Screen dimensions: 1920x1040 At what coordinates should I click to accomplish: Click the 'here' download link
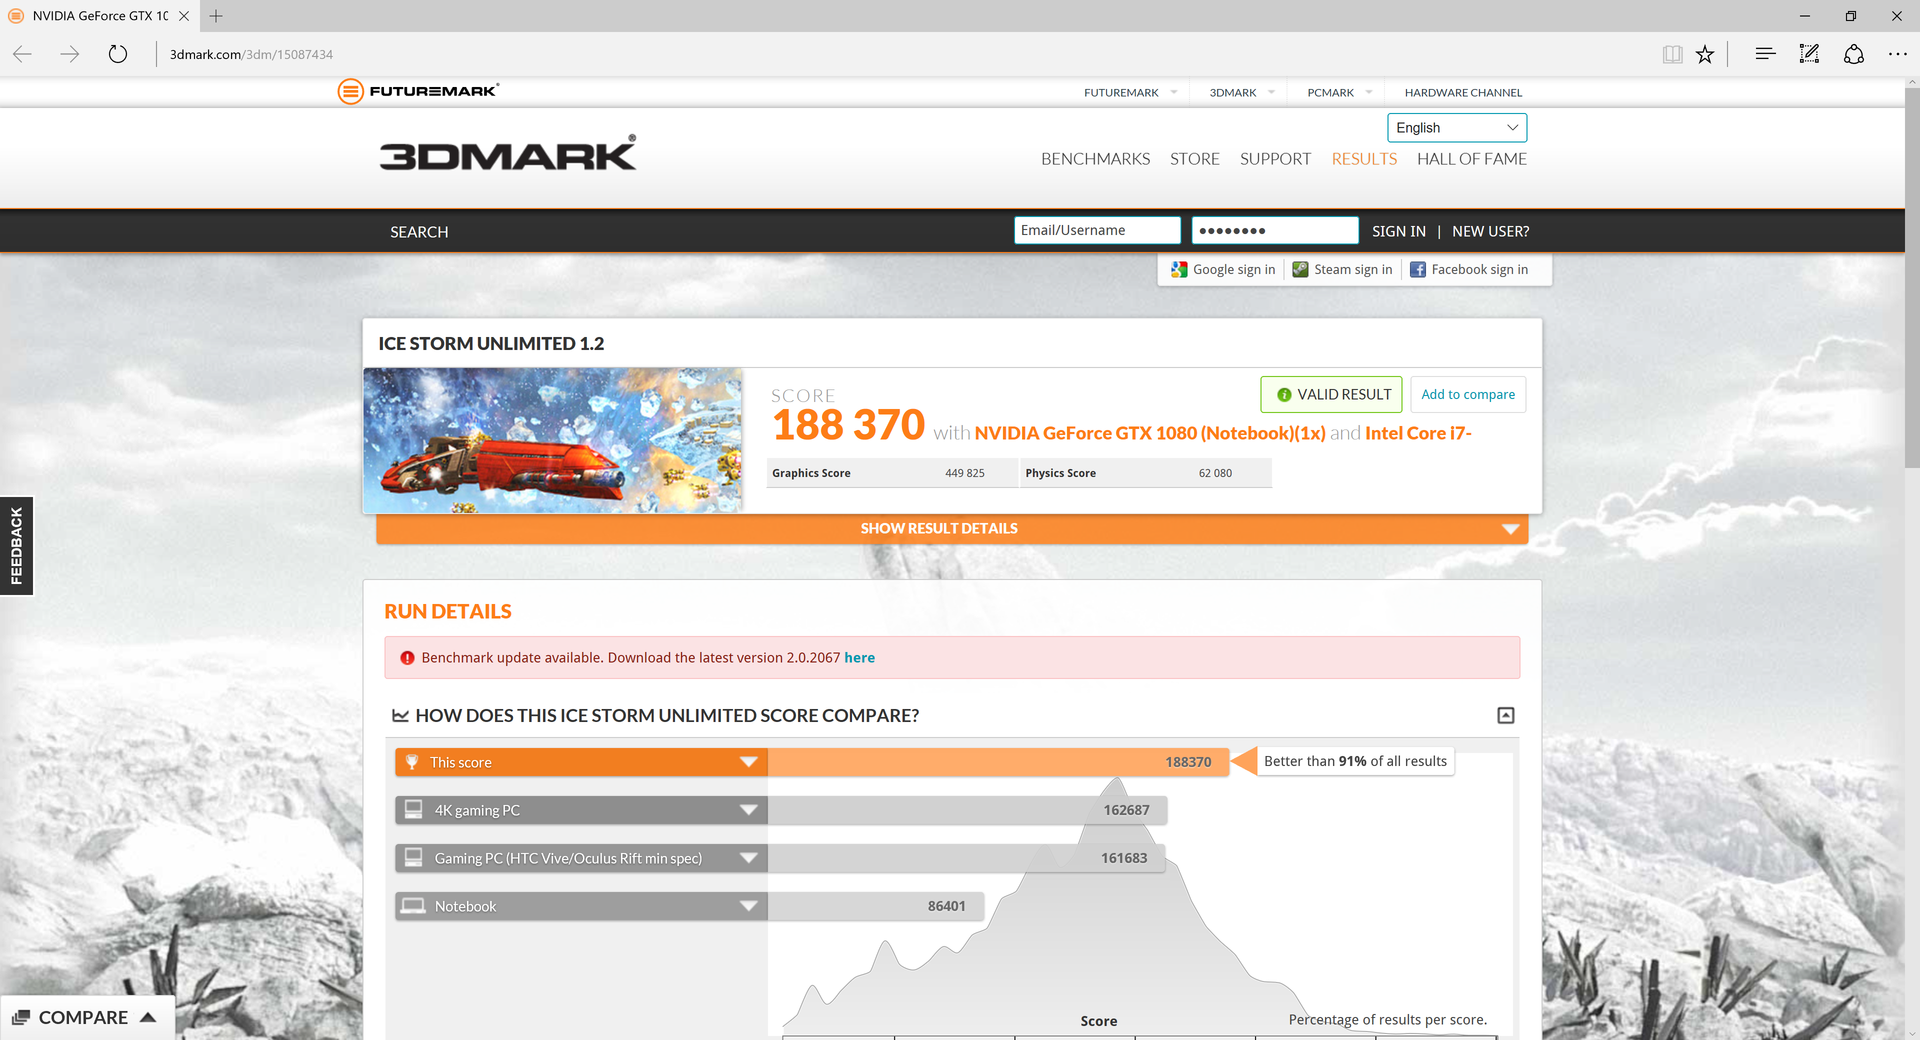tap(859, 657)
